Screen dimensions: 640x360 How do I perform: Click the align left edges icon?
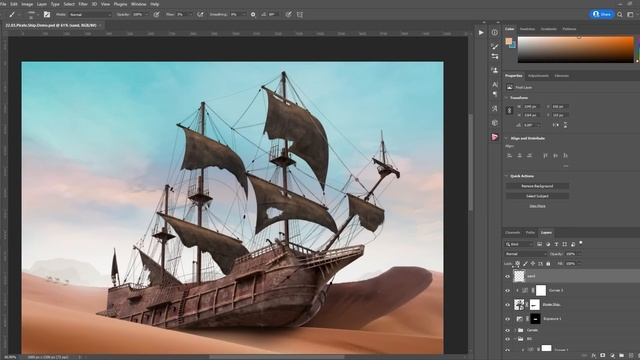pyautogui.click(x=509, y=156)
